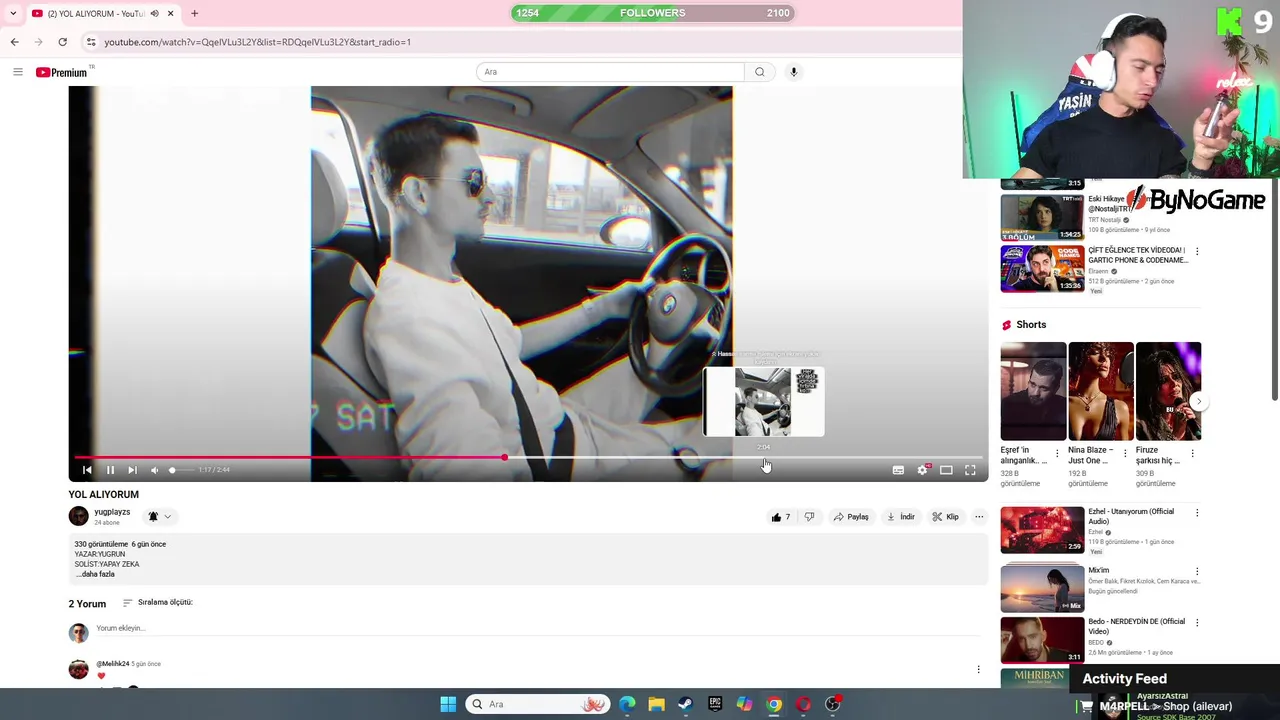Open options for Eşref'in alınganlık short

[x=1057, y=453]
